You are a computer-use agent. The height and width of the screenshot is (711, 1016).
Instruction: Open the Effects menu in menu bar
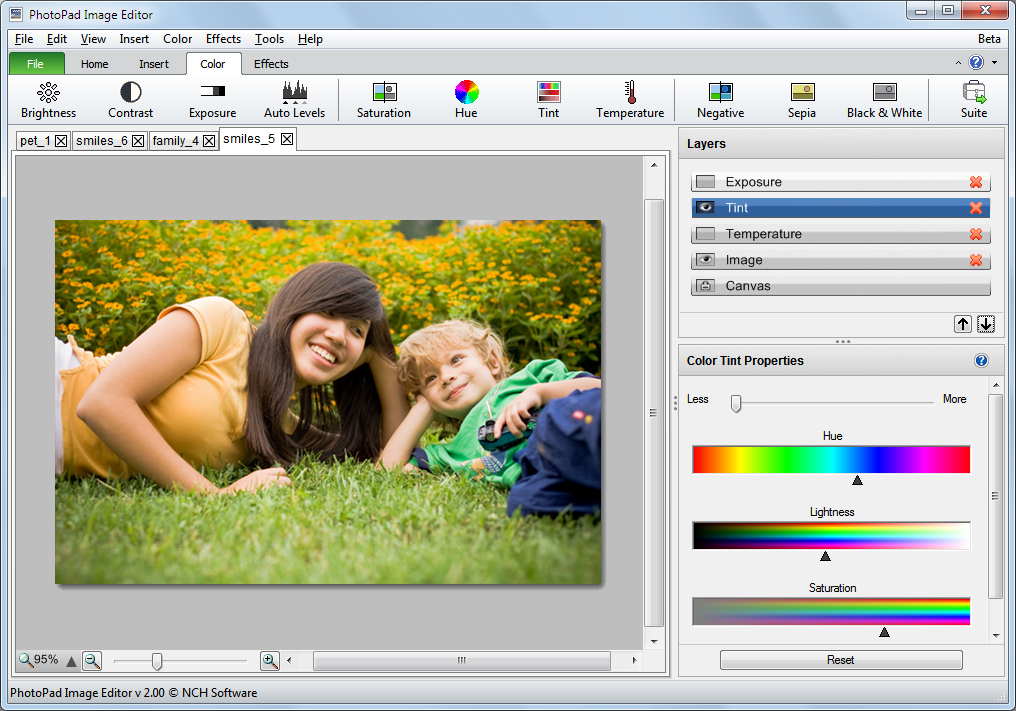tap(223, 39)
